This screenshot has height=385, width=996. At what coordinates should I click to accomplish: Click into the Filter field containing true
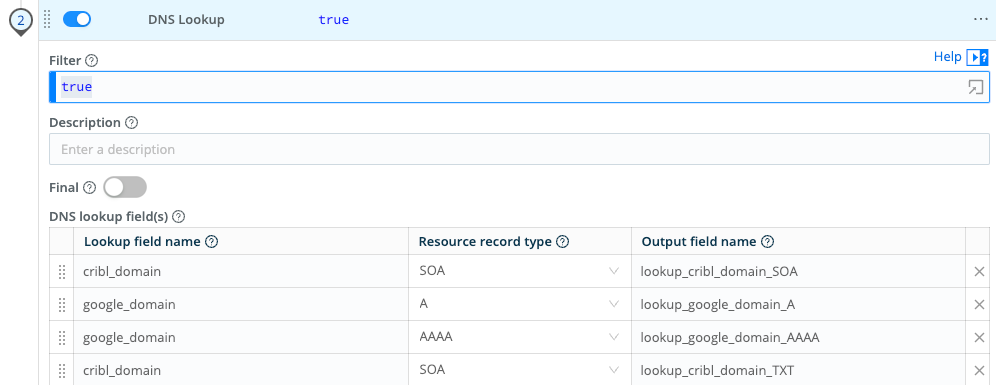click(519, 87)
